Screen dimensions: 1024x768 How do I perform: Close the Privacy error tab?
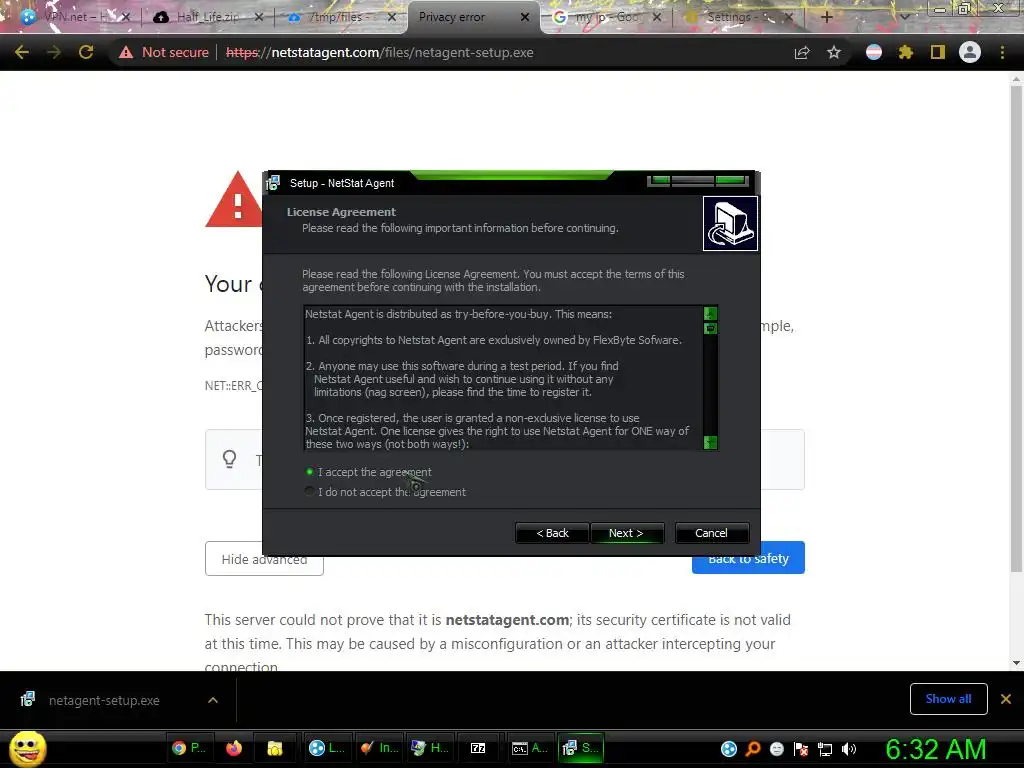coord(524,17)
